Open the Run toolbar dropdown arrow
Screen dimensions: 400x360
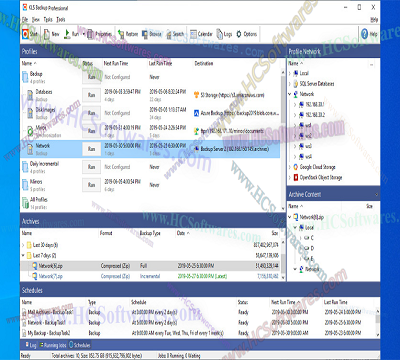click(x=83, y=34)
